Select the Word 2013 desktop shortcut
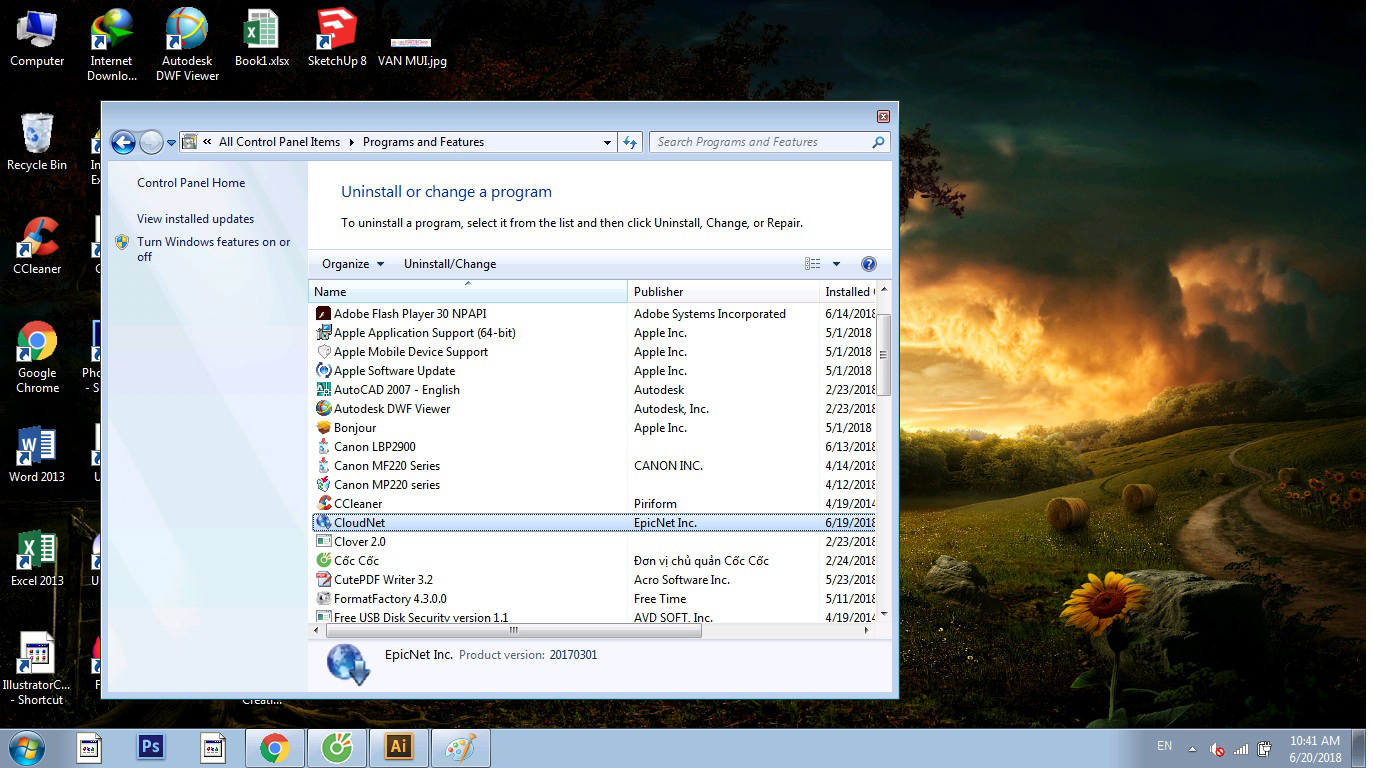The image size is (1373, 773). (37, 454)
